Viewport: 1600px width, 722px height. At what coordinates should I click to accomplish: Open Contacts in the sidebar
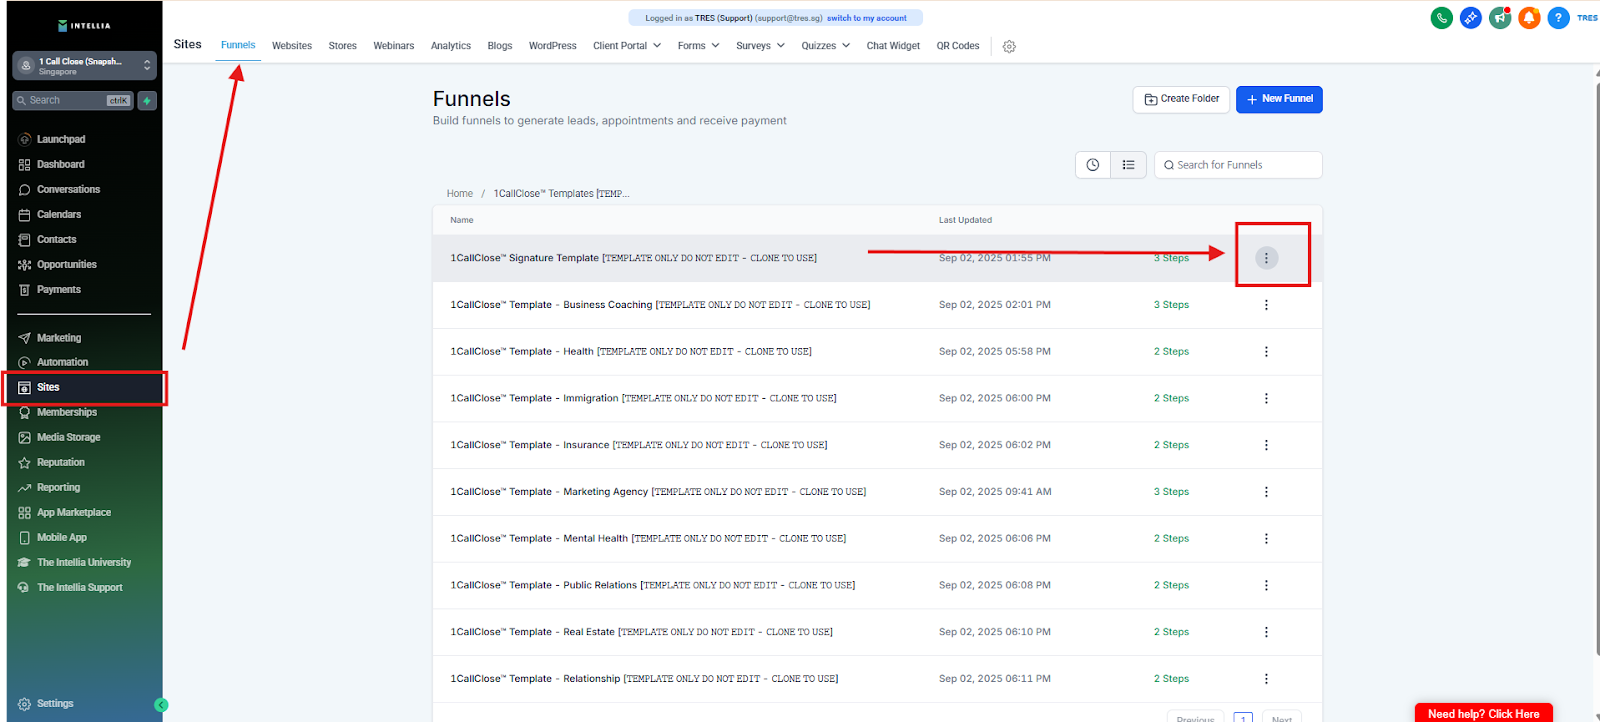coord(56,240)
